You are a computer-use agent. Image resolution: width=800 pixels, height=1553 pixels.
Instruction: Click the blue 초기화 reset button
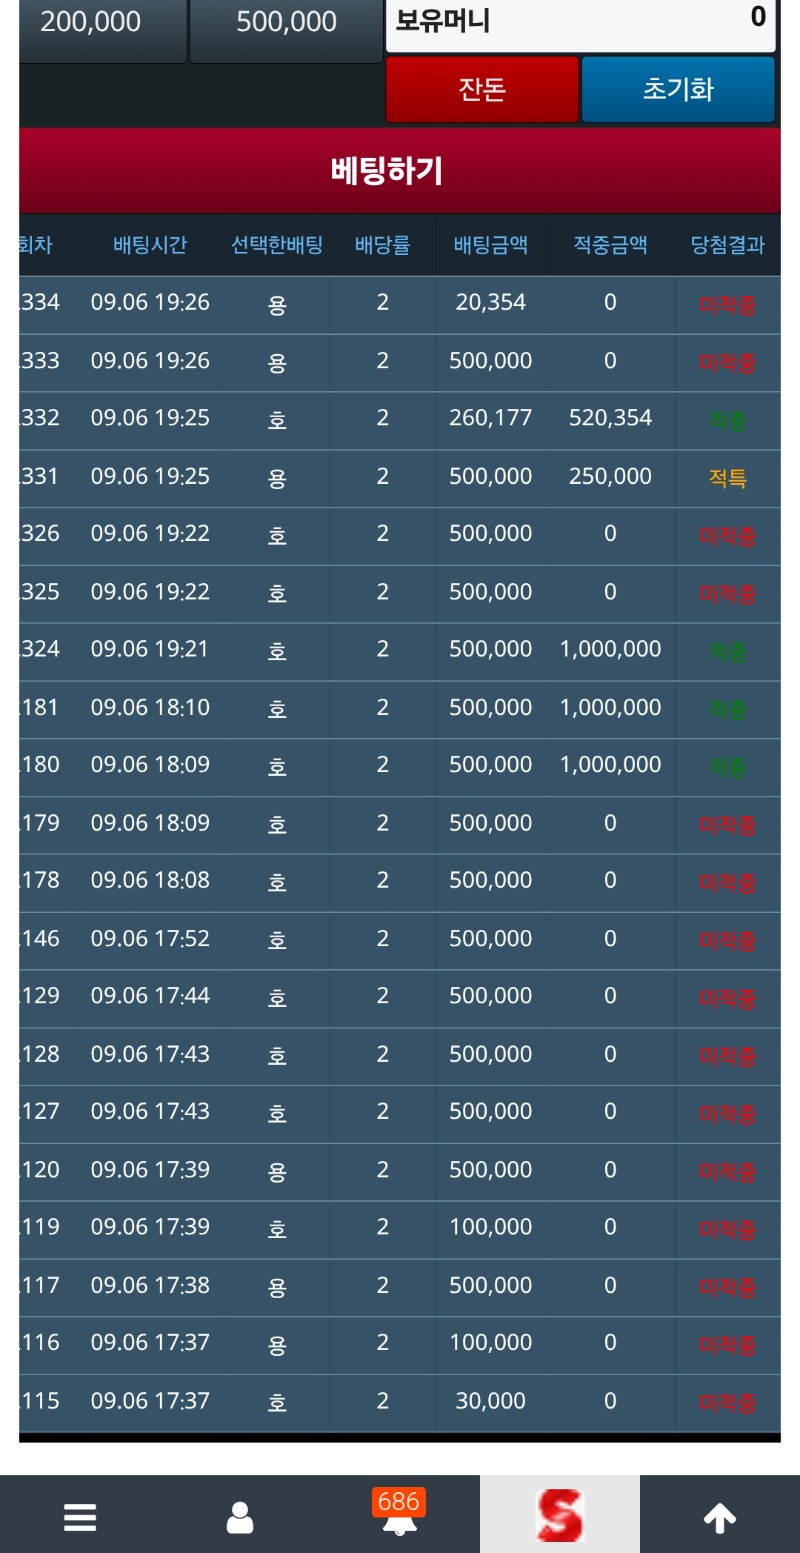coord(678,89)
